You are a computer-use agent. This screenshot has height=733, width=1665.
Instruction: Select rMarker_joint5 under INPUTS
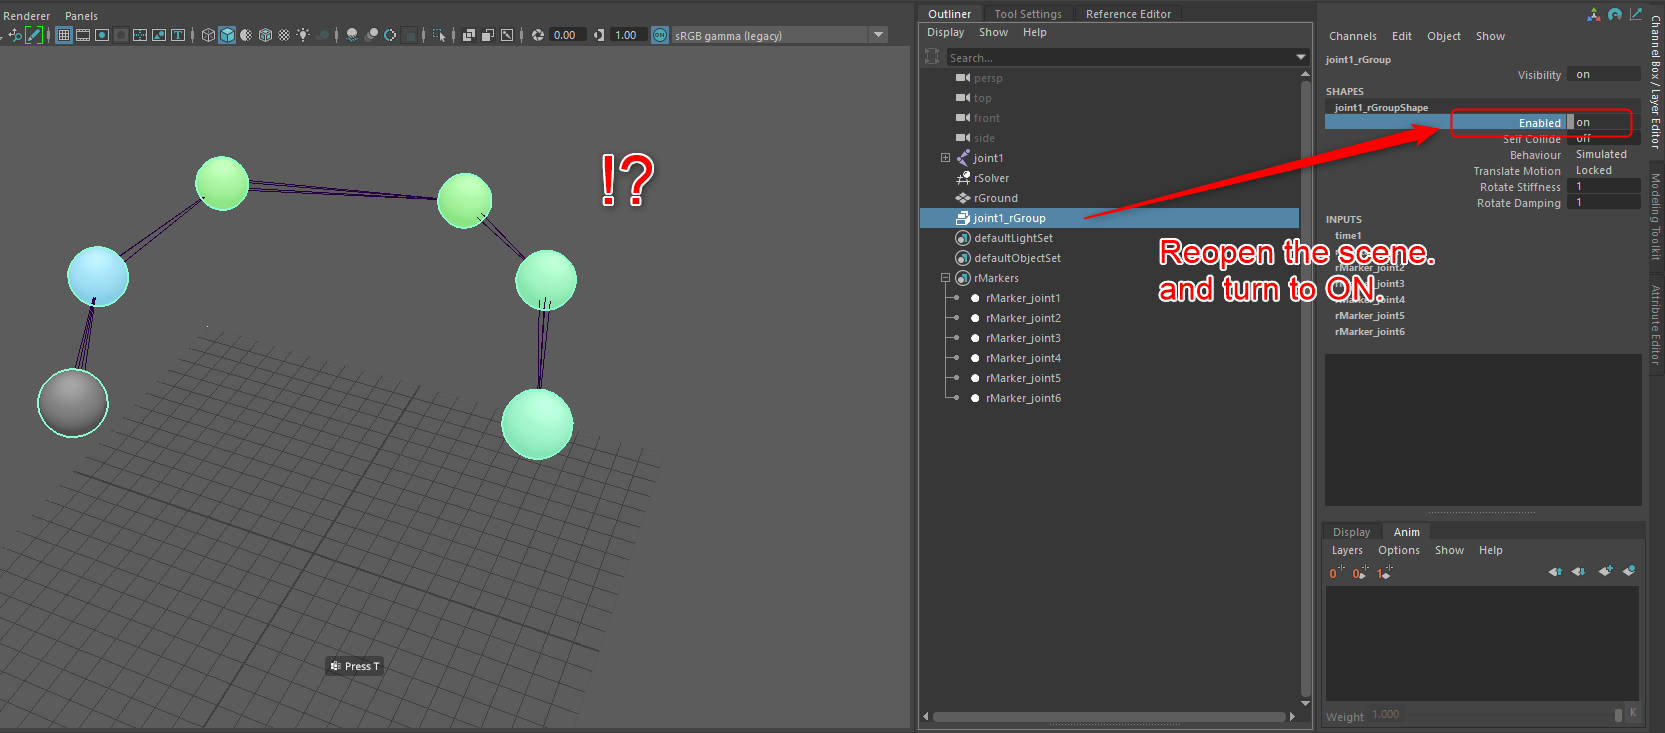point(1369,315)
